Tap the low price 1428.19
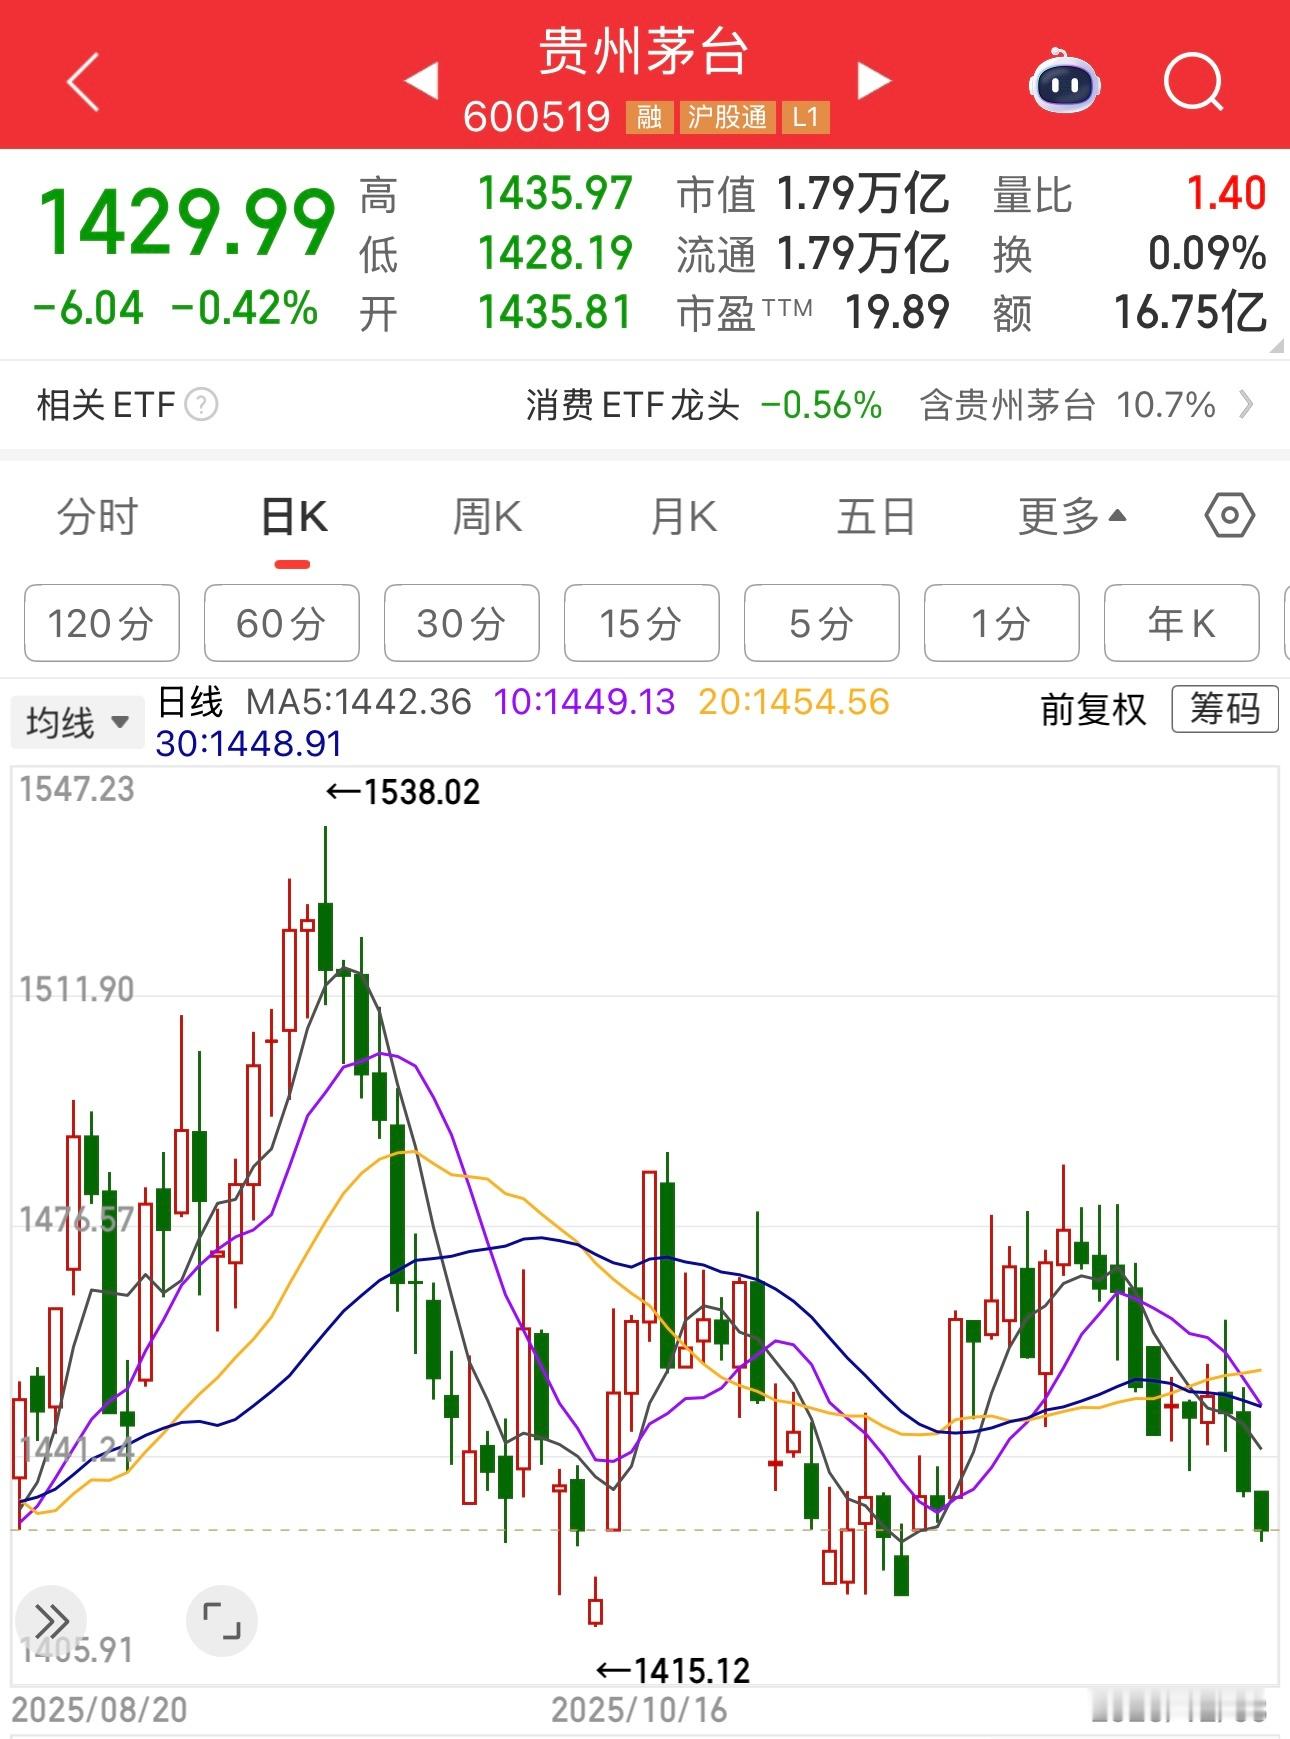Image resolution: width=1290 pixels, height=1739 pixels. point(555,253)
